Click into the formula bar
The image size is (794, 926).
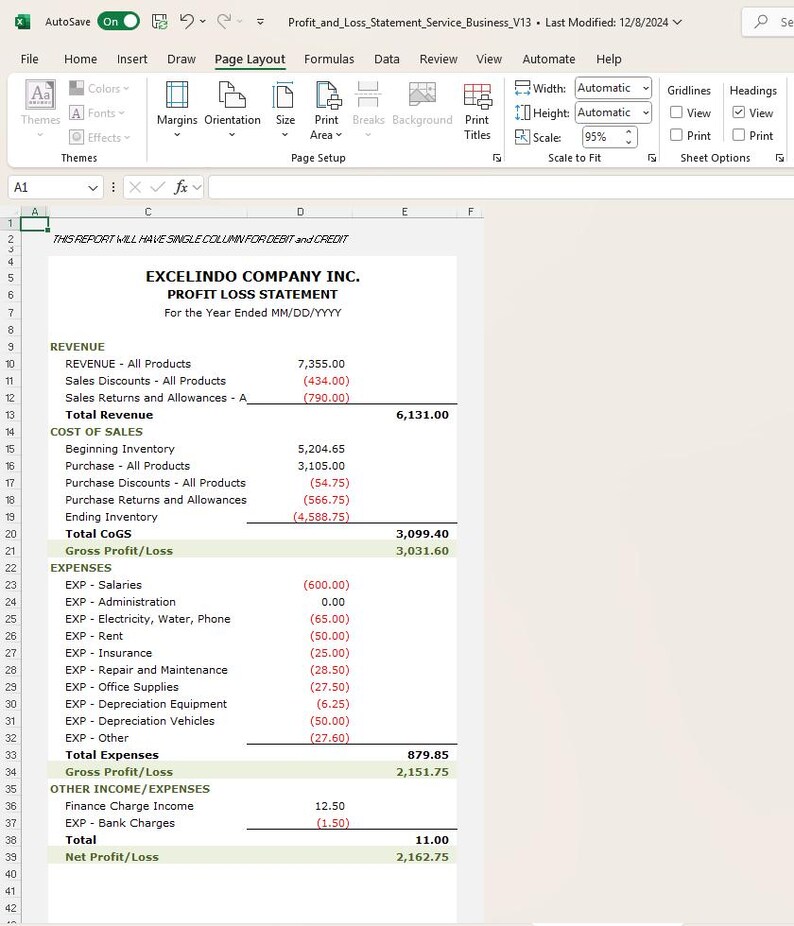[x=501, y=187]
